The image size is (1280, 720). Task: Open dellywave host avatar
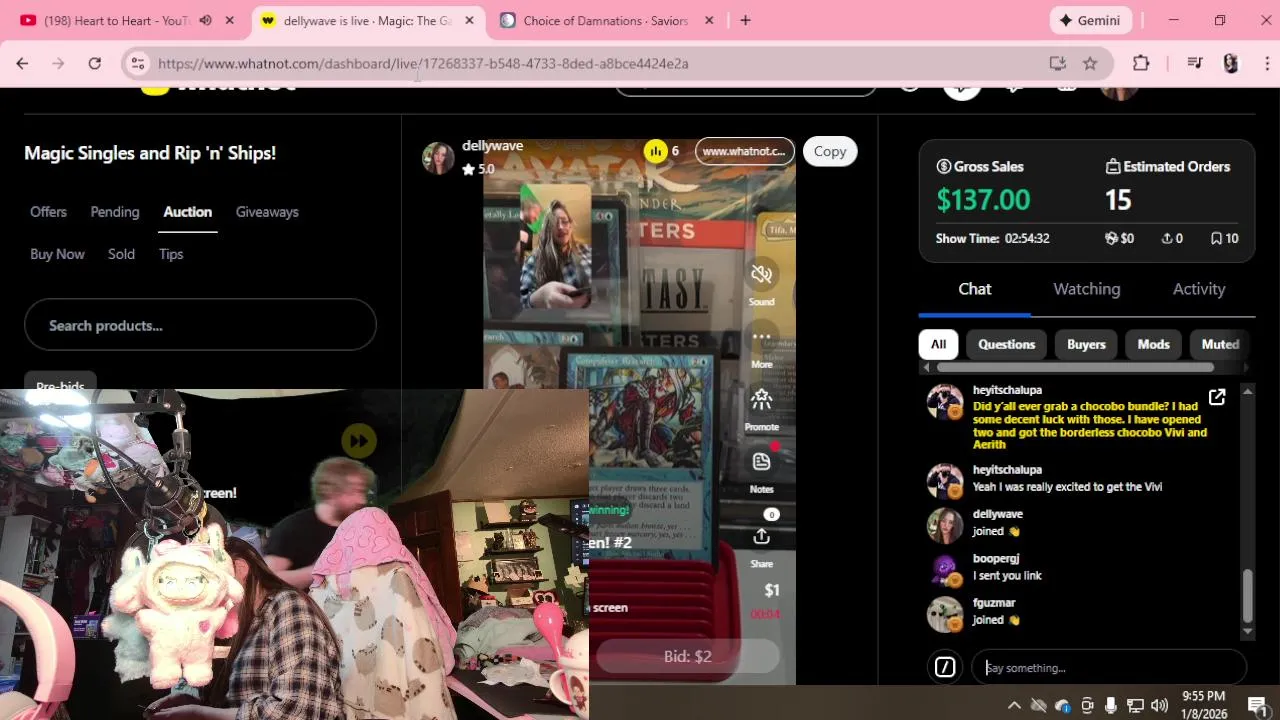(438, 157)
